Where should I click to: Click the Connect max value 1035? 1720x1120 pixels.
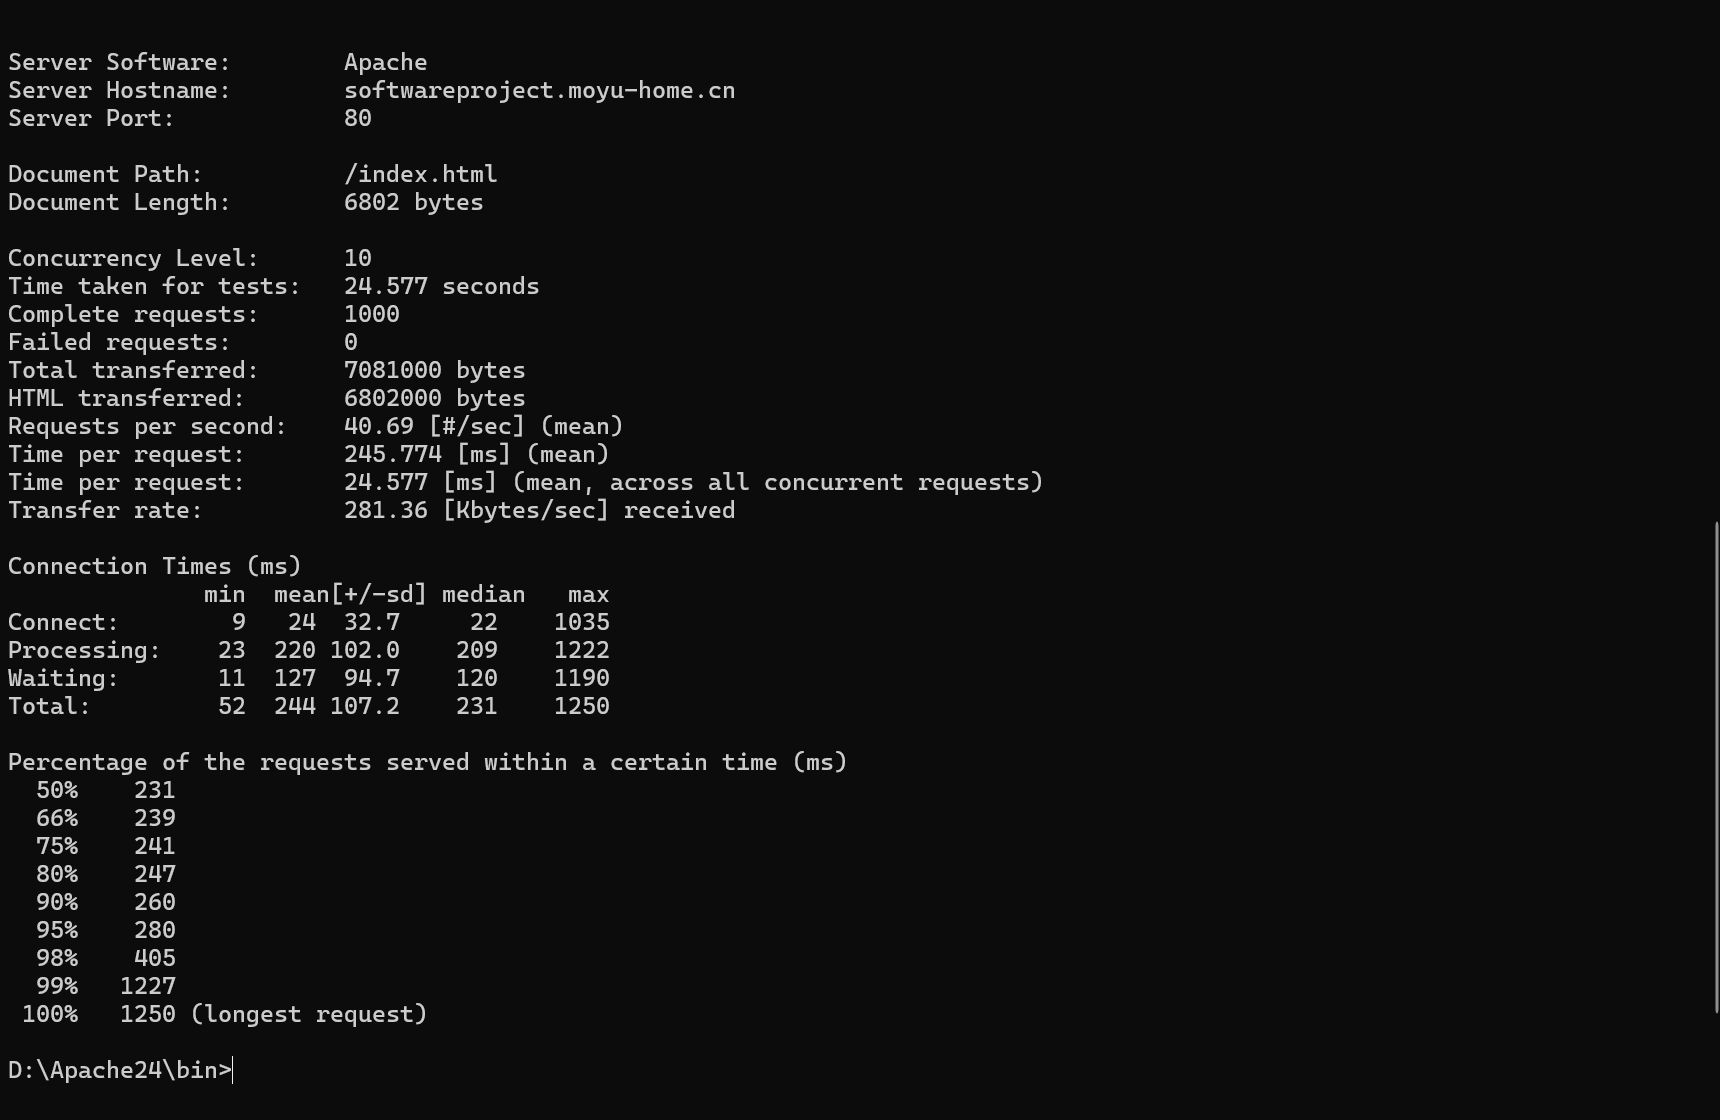[x=581, y=622]
